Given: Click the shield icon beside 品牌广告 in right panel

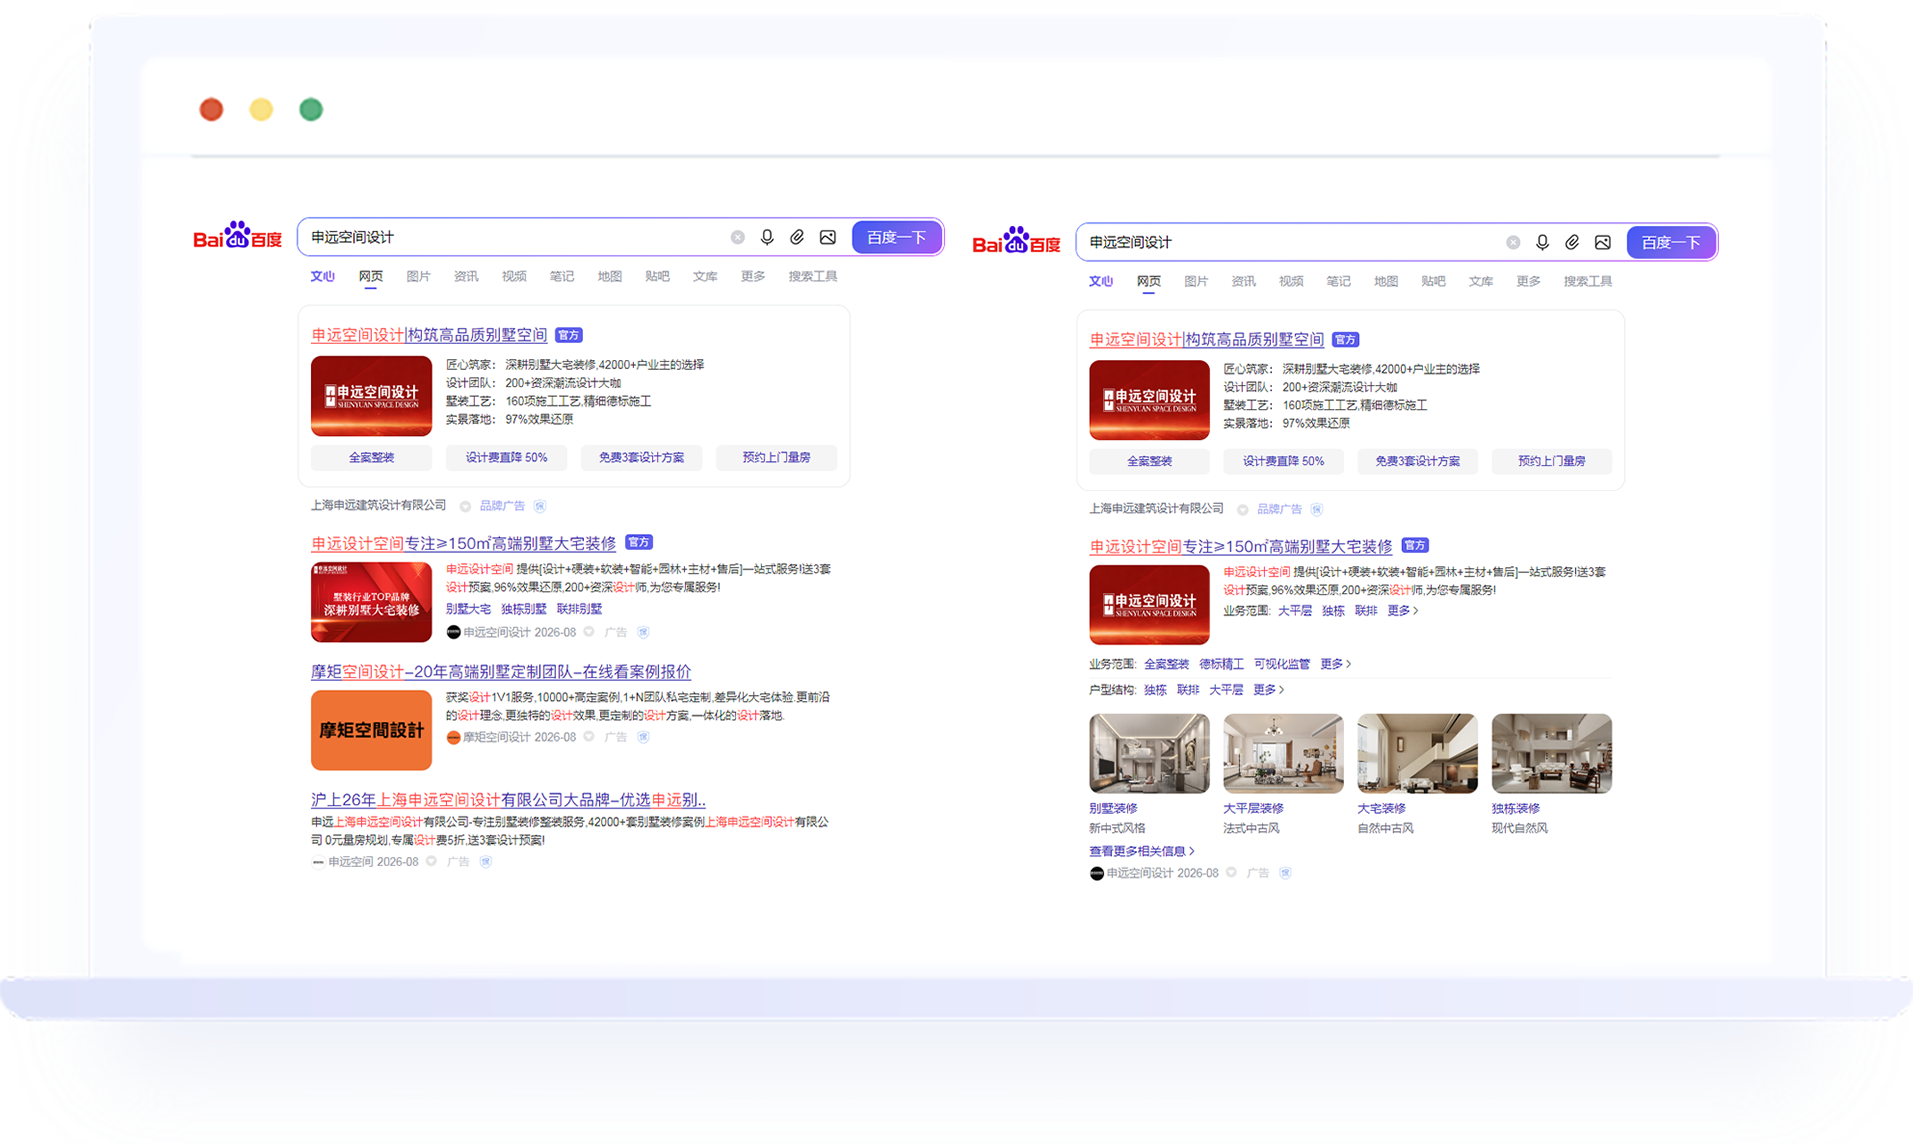Looking at the screenshot, I should [1317, 509].
